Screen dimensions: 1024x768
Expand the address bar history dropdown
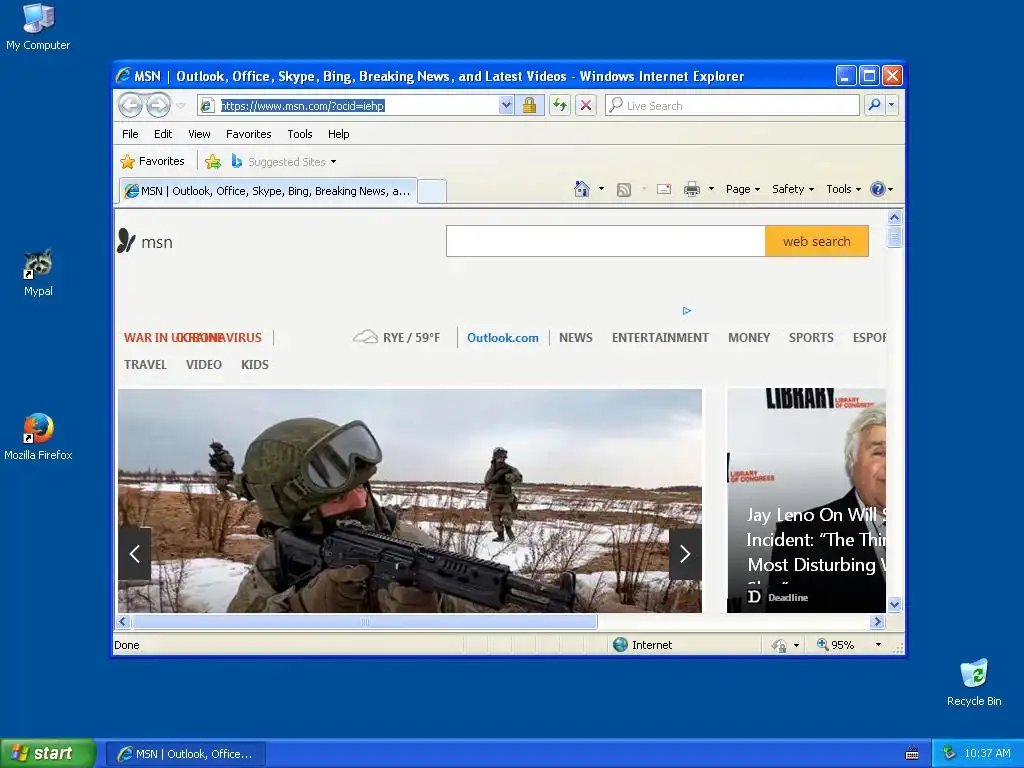tap(506, 105)
